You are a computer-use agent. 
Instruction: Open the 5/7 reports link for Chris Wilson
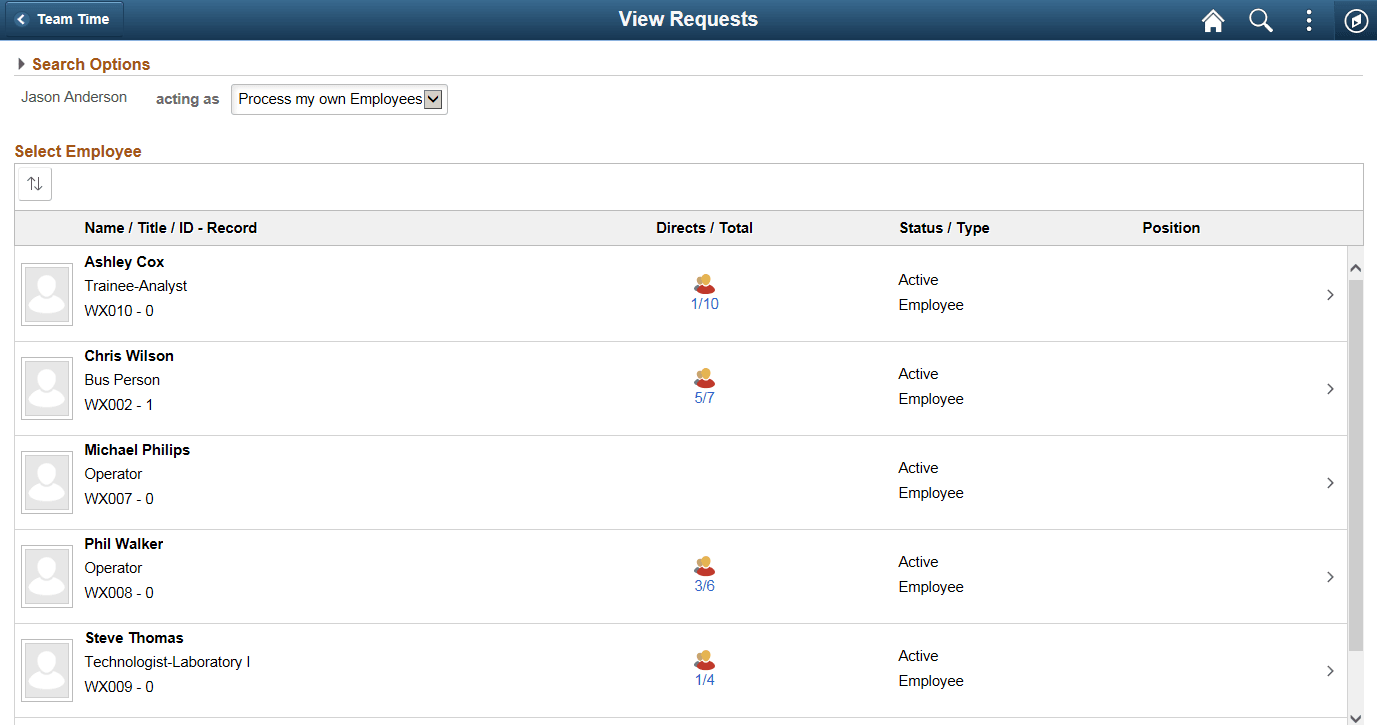point(705,397)
